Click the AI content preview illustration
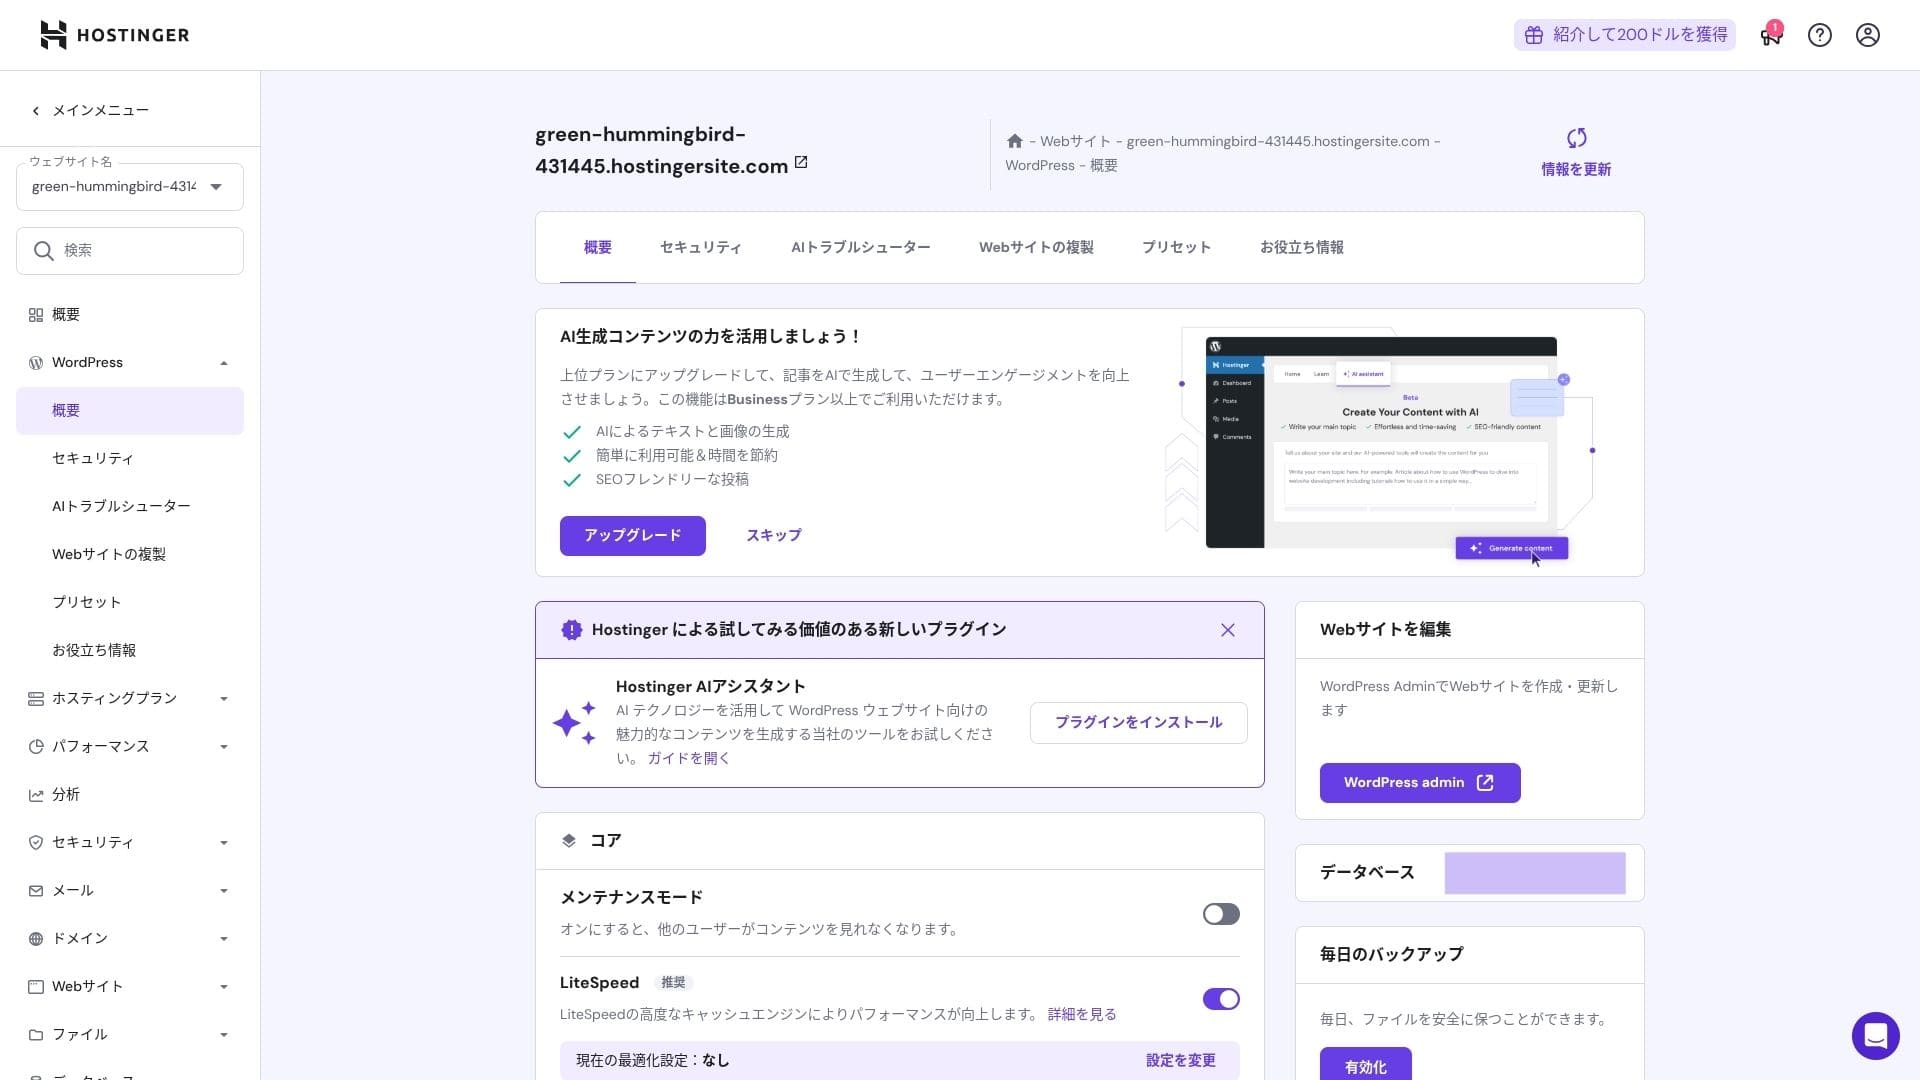Screen dimensions: 1920x1080 (1381, 446)
